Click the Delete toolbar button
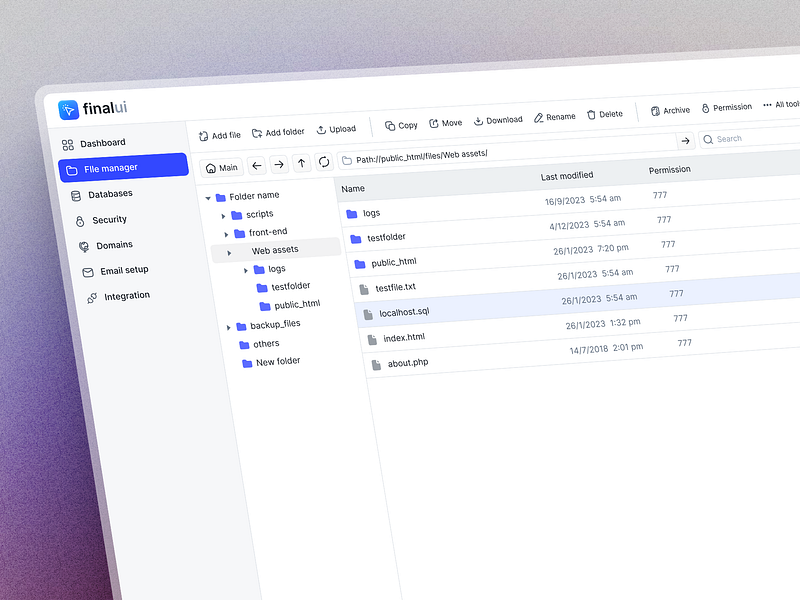 604,114
